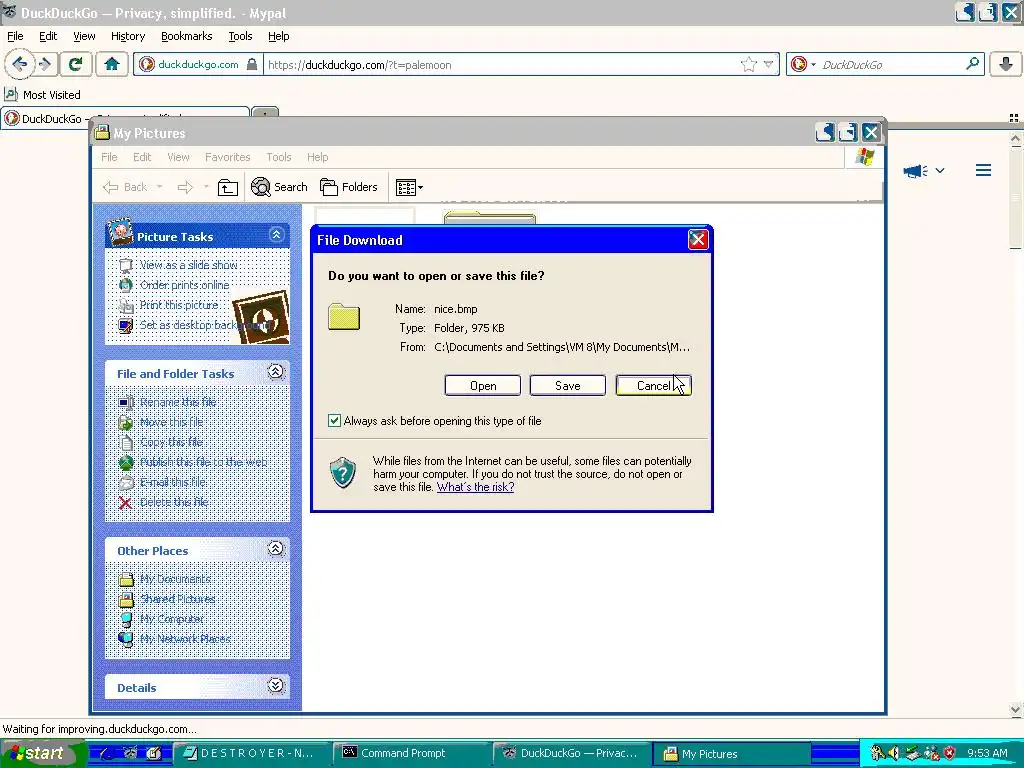1024x768 pixels.
Task: Click the padlock site identity icon
Action: click(x=251, y=64)
